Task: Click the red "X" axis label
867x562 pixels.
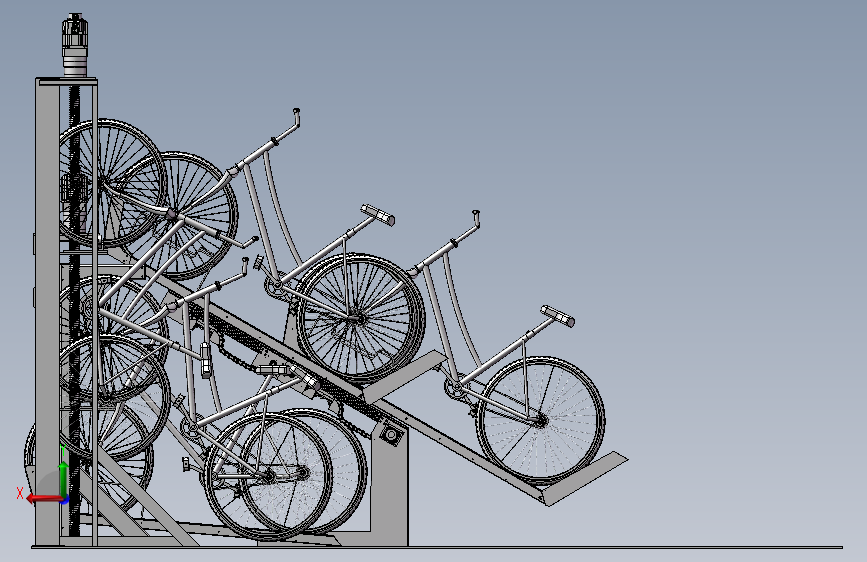Action: (20, 493)
